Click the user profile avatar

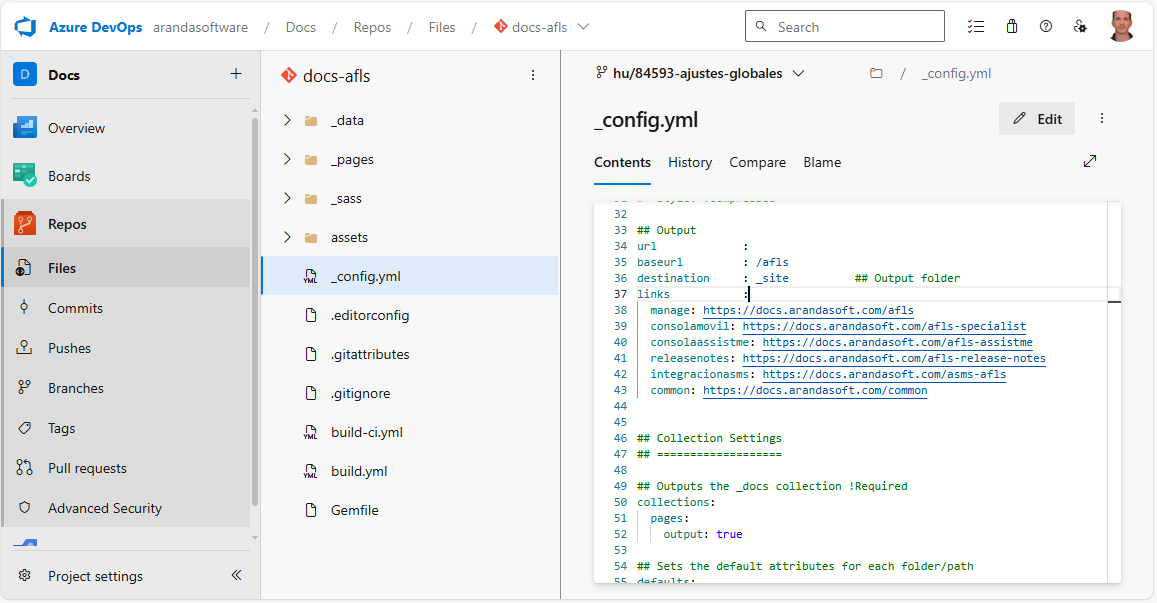(1121, 27)
